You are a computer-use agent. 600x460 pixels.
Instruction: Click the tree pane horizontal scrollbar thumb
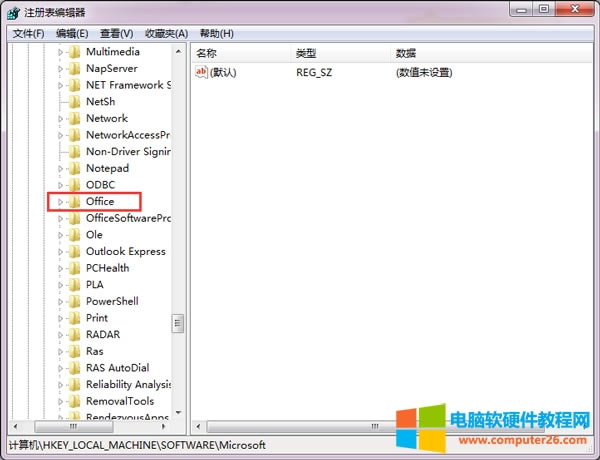tap(73, 426)
